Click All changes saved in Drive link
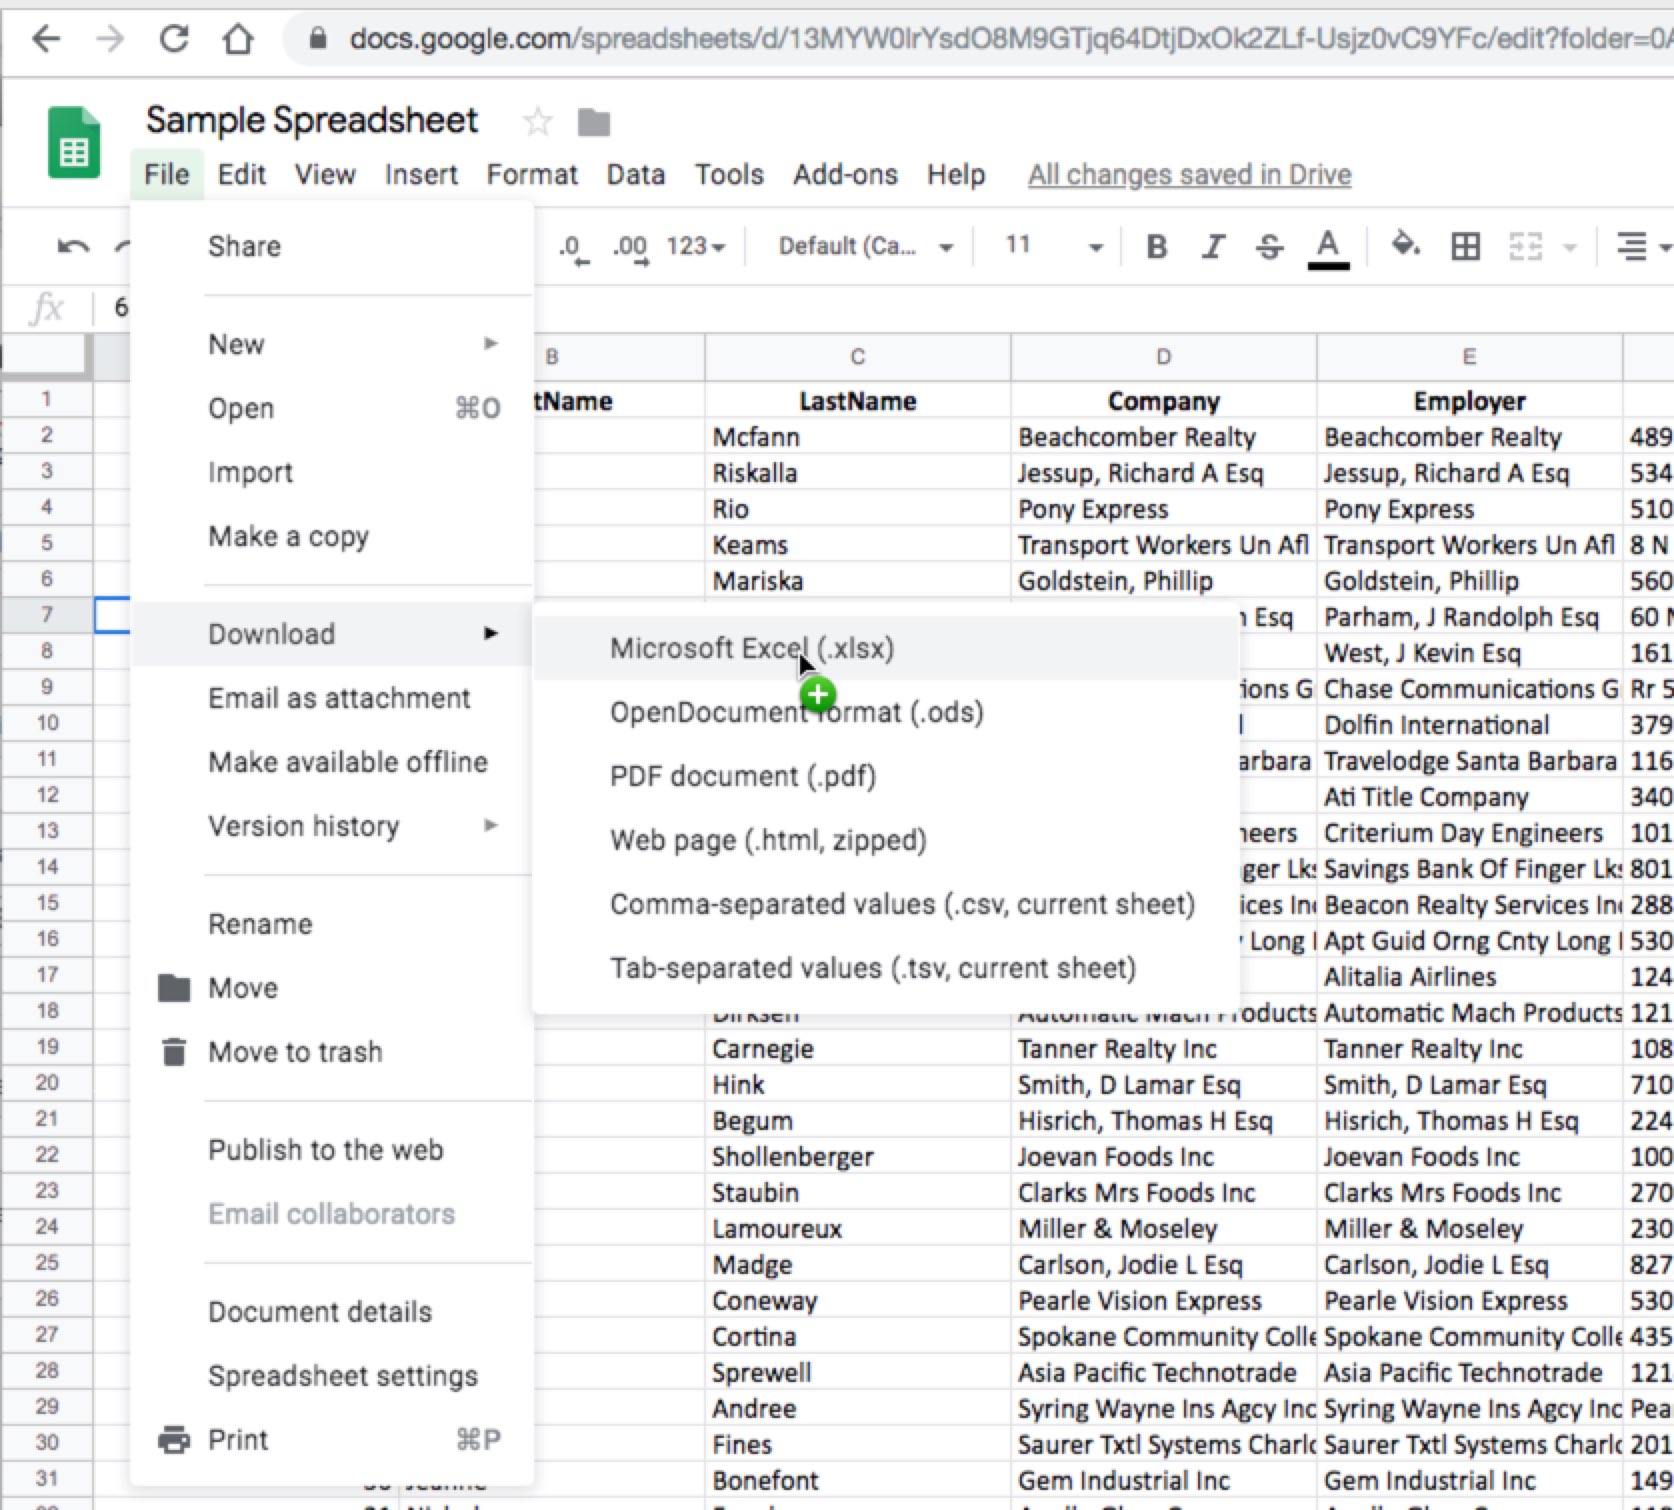Screen dimensions: 1674x1510 (x=1190, y=175)
